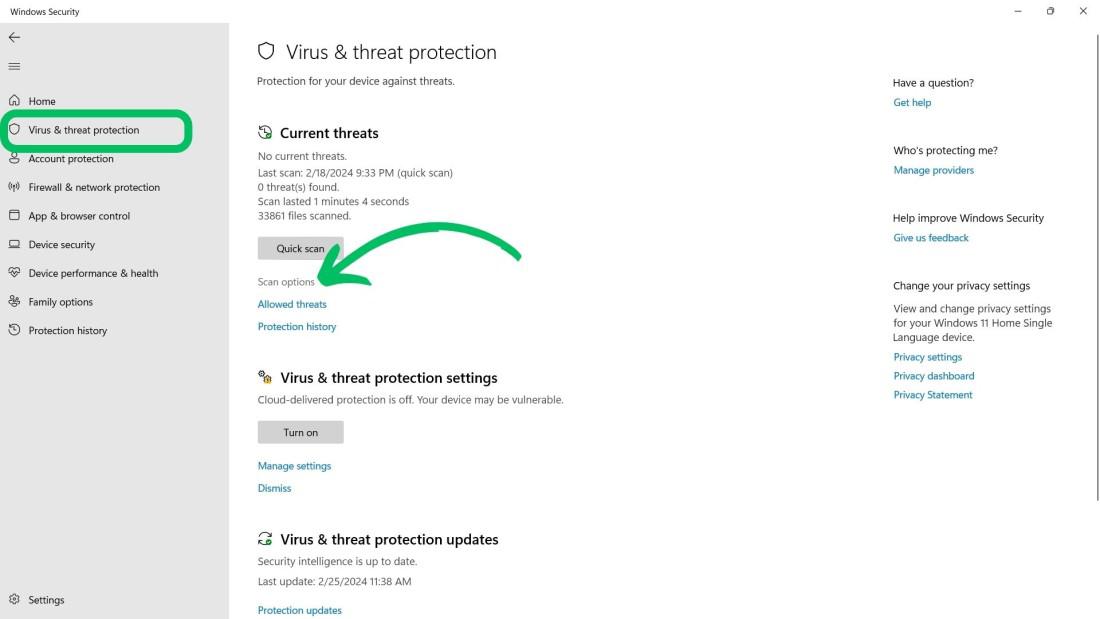Click the App & browser control icon

[x=14, y=215]
